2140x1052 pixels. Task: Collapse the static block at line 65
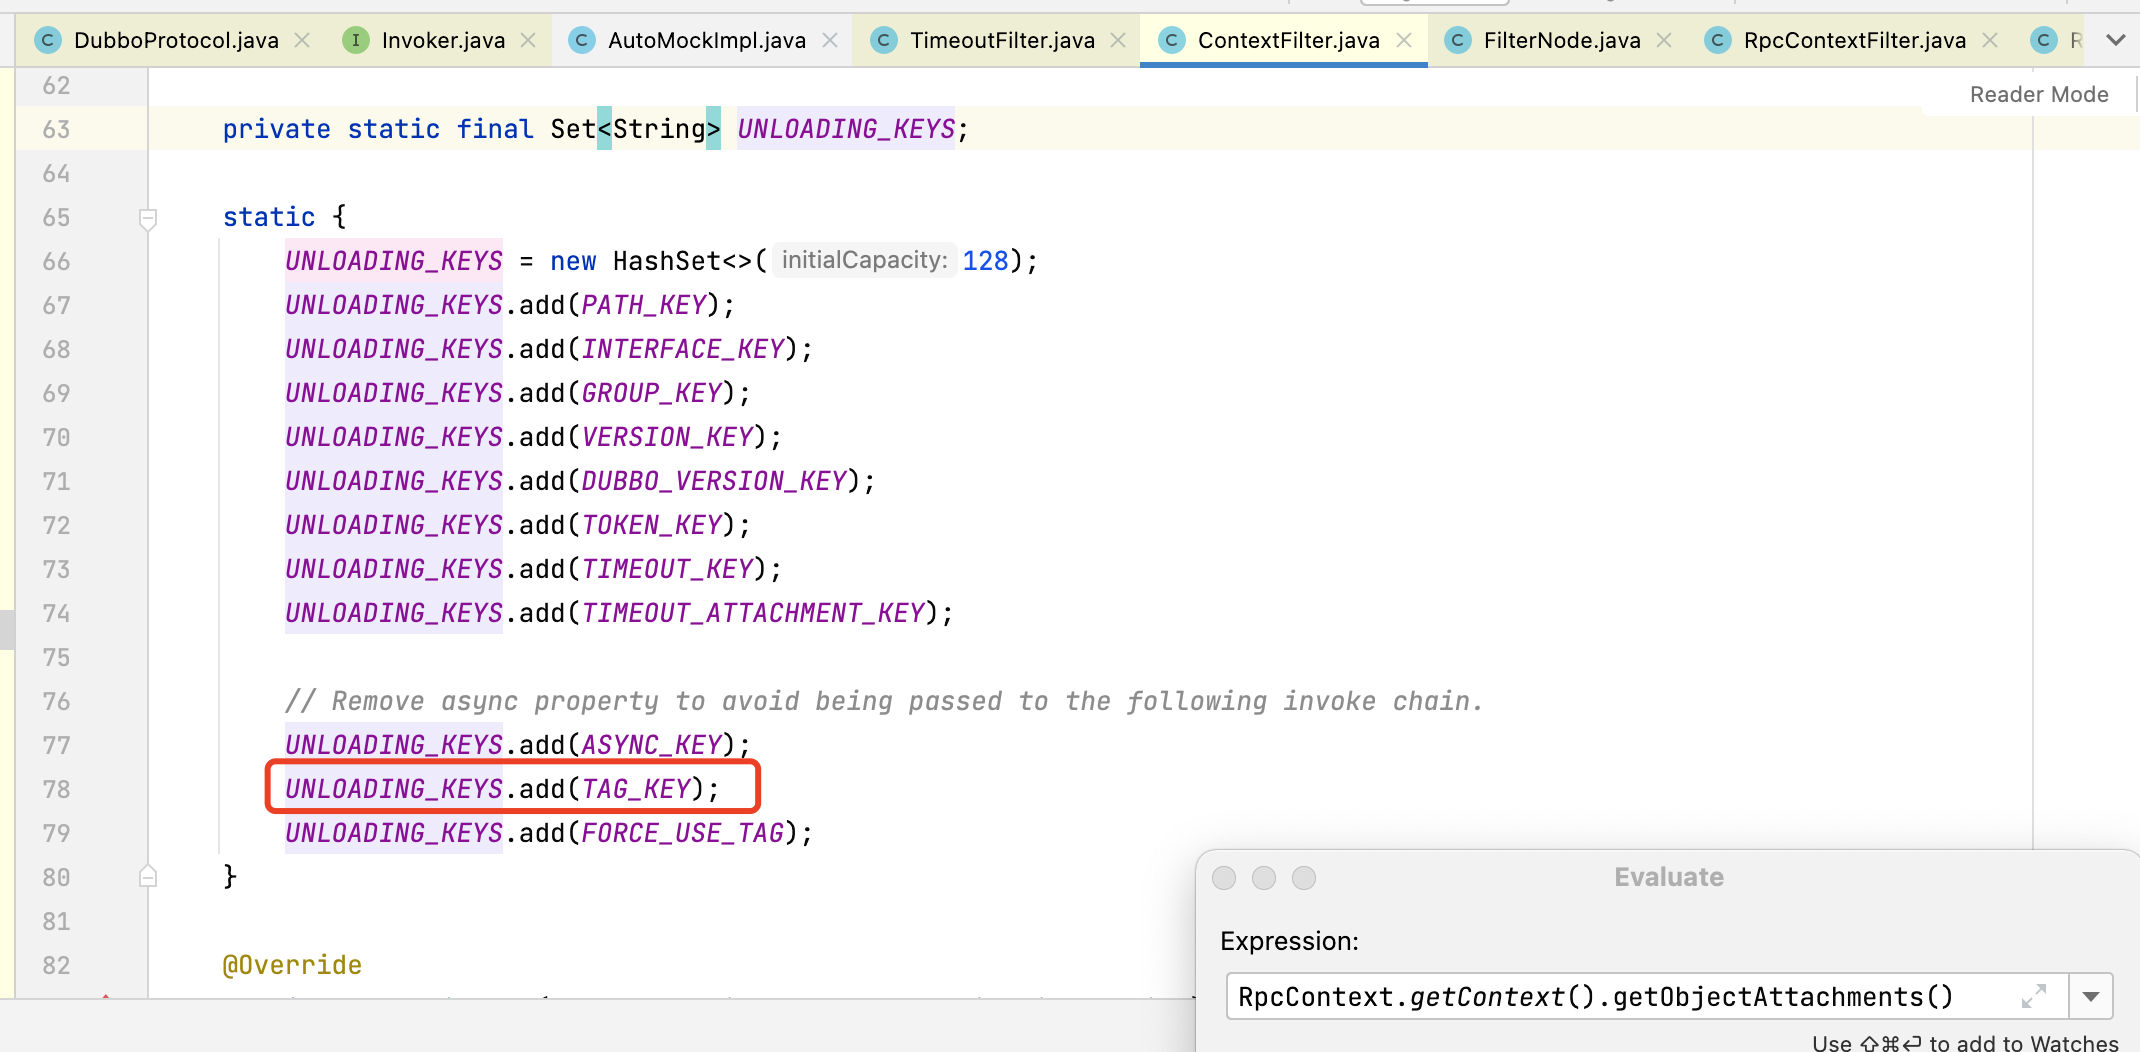click(x=148, y=217)
